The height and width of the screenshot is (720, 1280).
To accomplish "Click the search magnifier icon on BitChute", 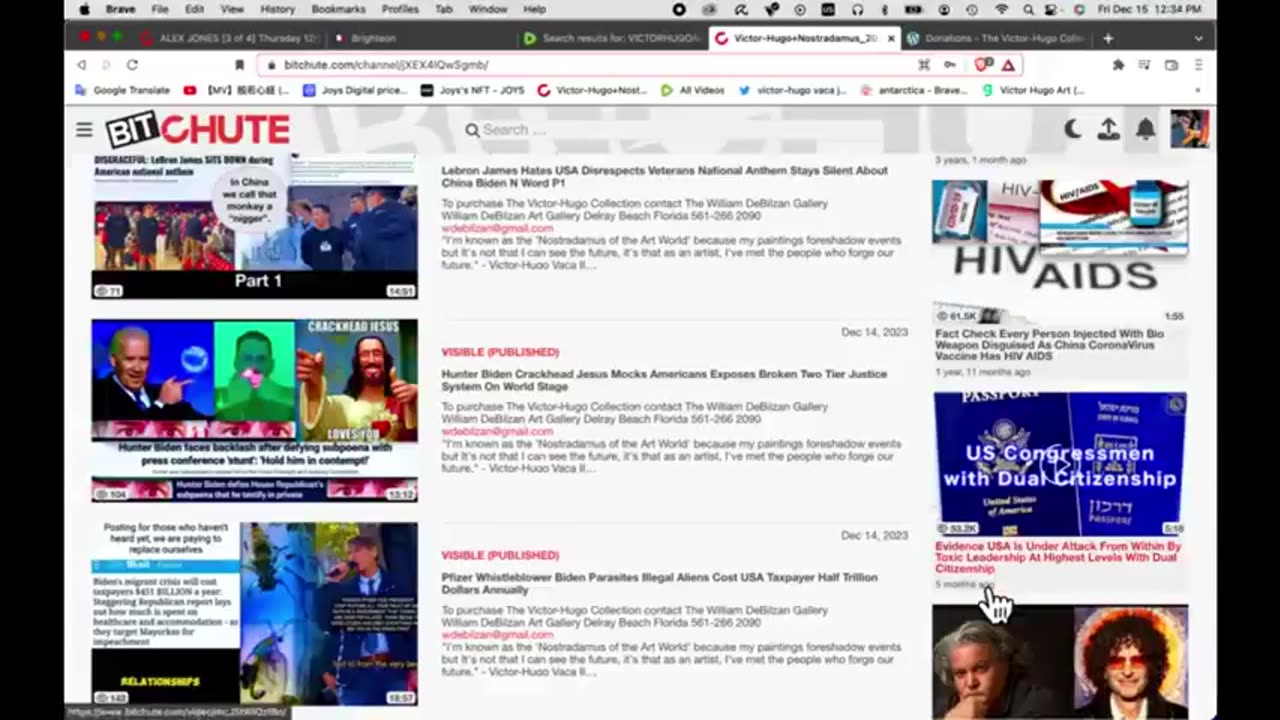I will 472,130.
